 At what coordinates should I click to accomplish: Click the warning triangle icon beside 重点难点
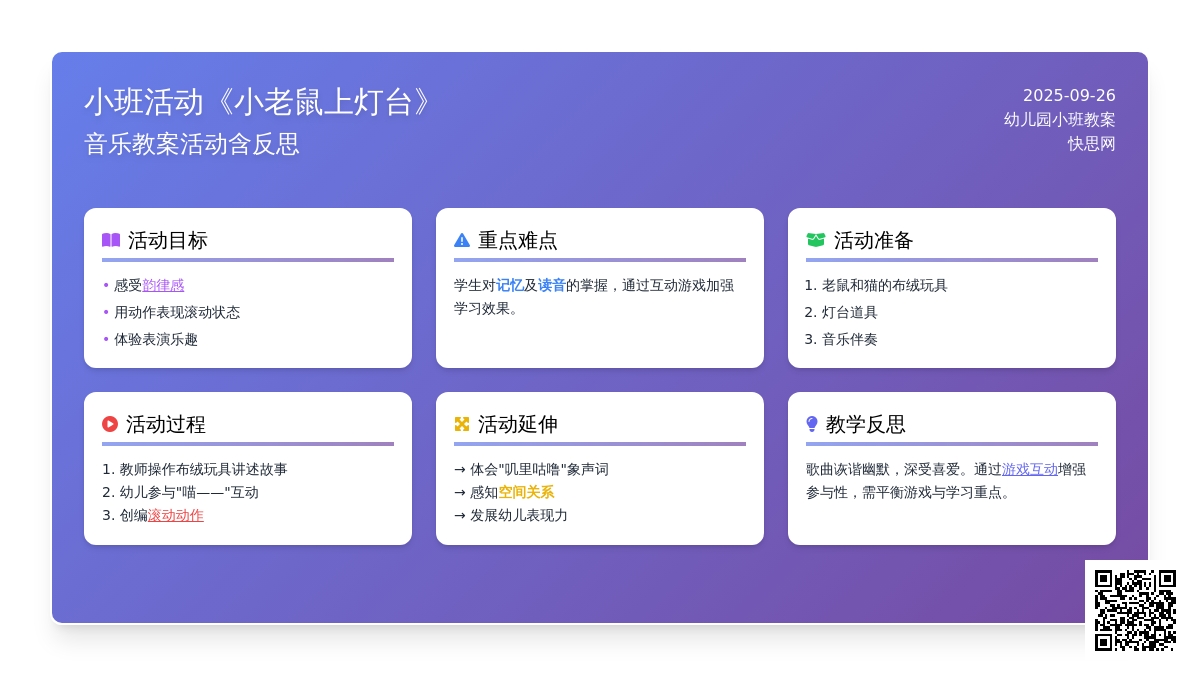click(462, 240)
